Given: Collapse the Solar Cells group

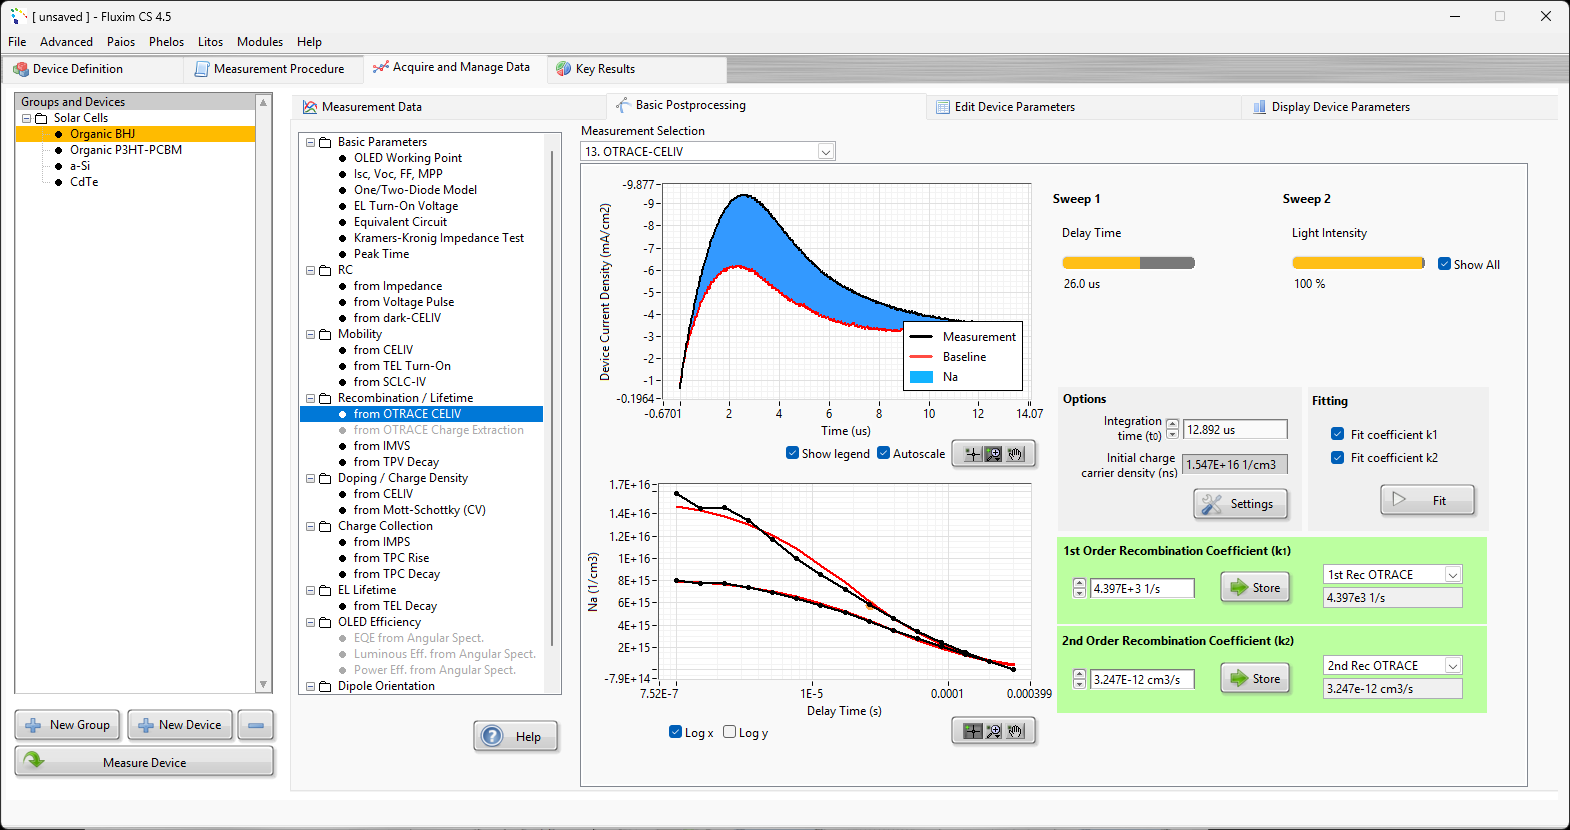Looking at the screenshot, I should (x=27, y=118).
